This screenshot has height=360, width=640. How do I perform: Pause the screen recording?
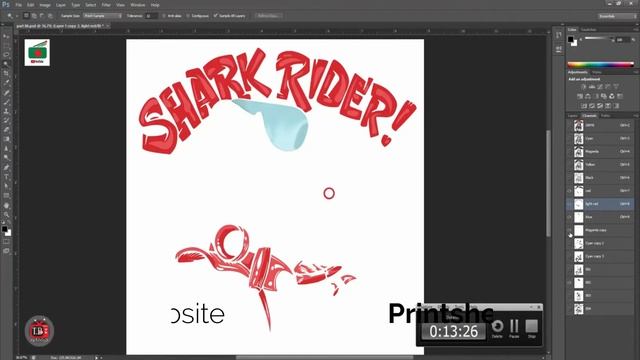click(514, 329)
